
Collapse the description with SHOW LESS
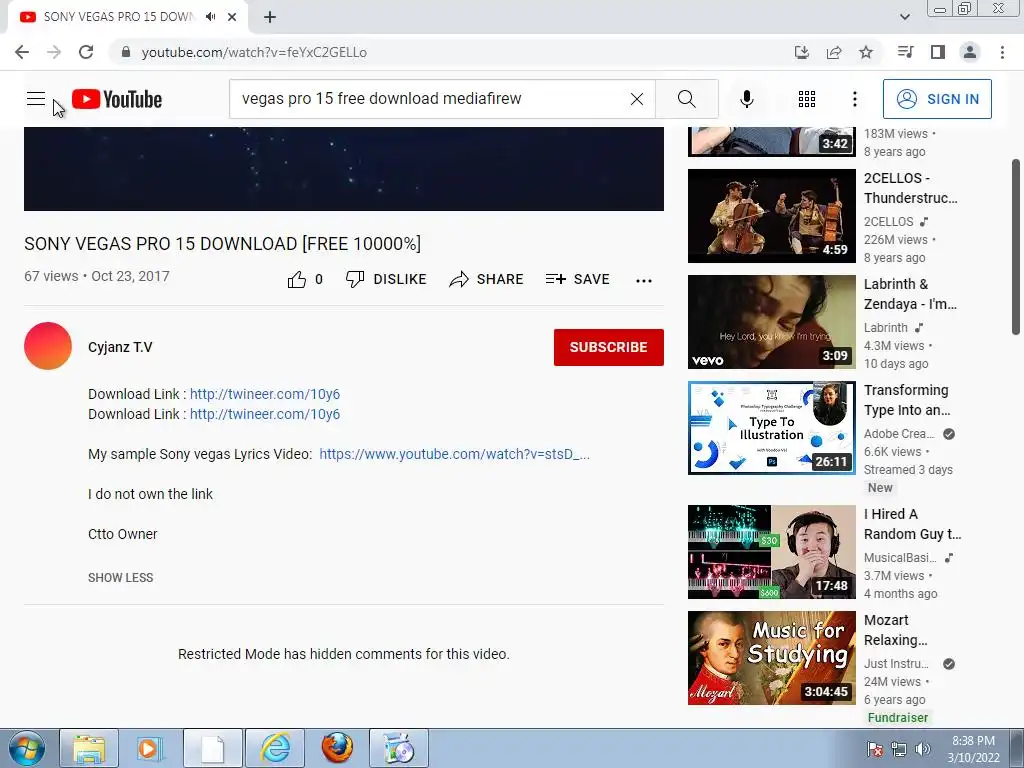(x=121, y=578)
